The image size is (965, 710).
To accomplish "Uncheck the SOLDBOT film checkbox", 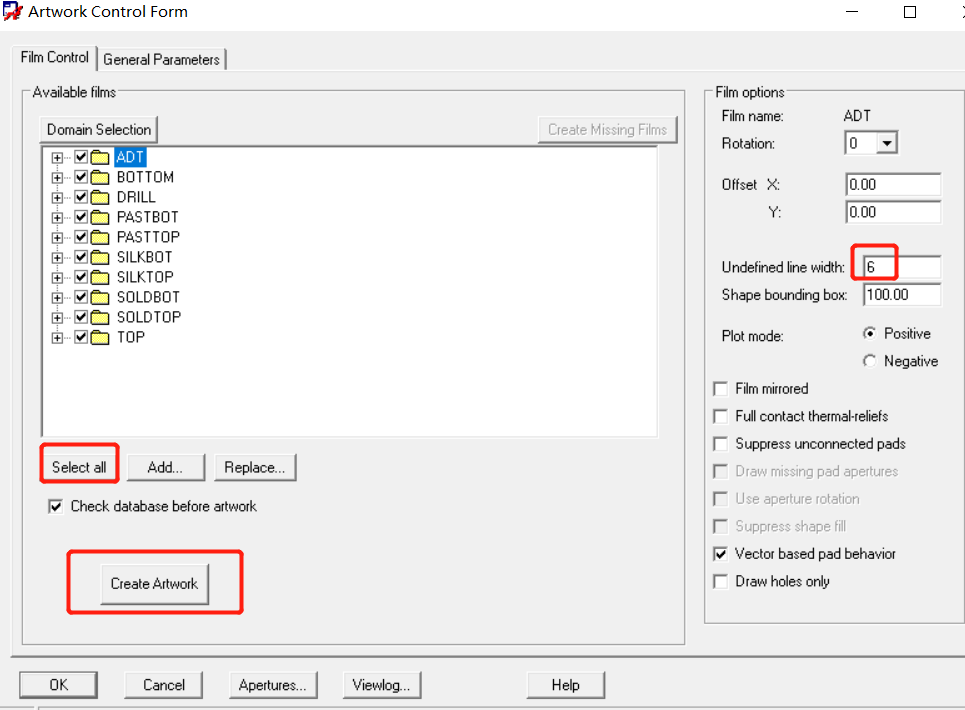I will [x=81, y=297].
